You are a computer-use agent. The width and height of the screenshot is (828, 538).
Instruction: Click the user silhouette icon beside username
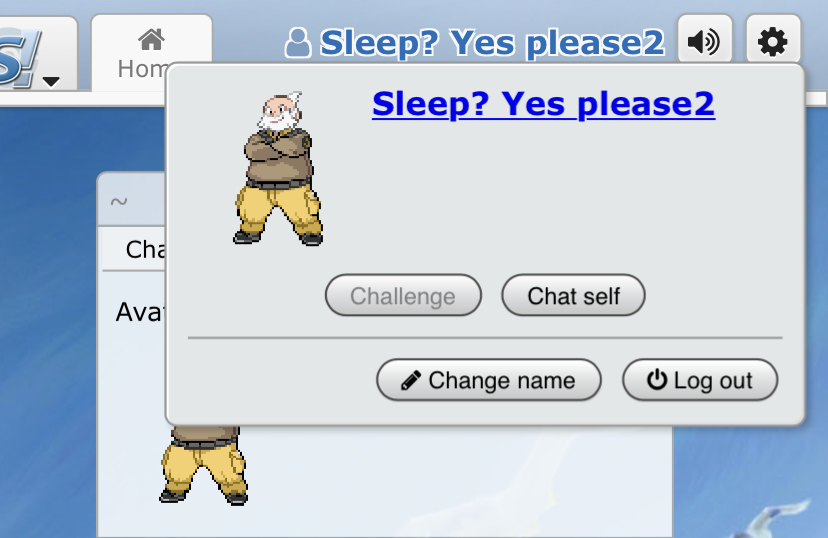pos(298,42)
